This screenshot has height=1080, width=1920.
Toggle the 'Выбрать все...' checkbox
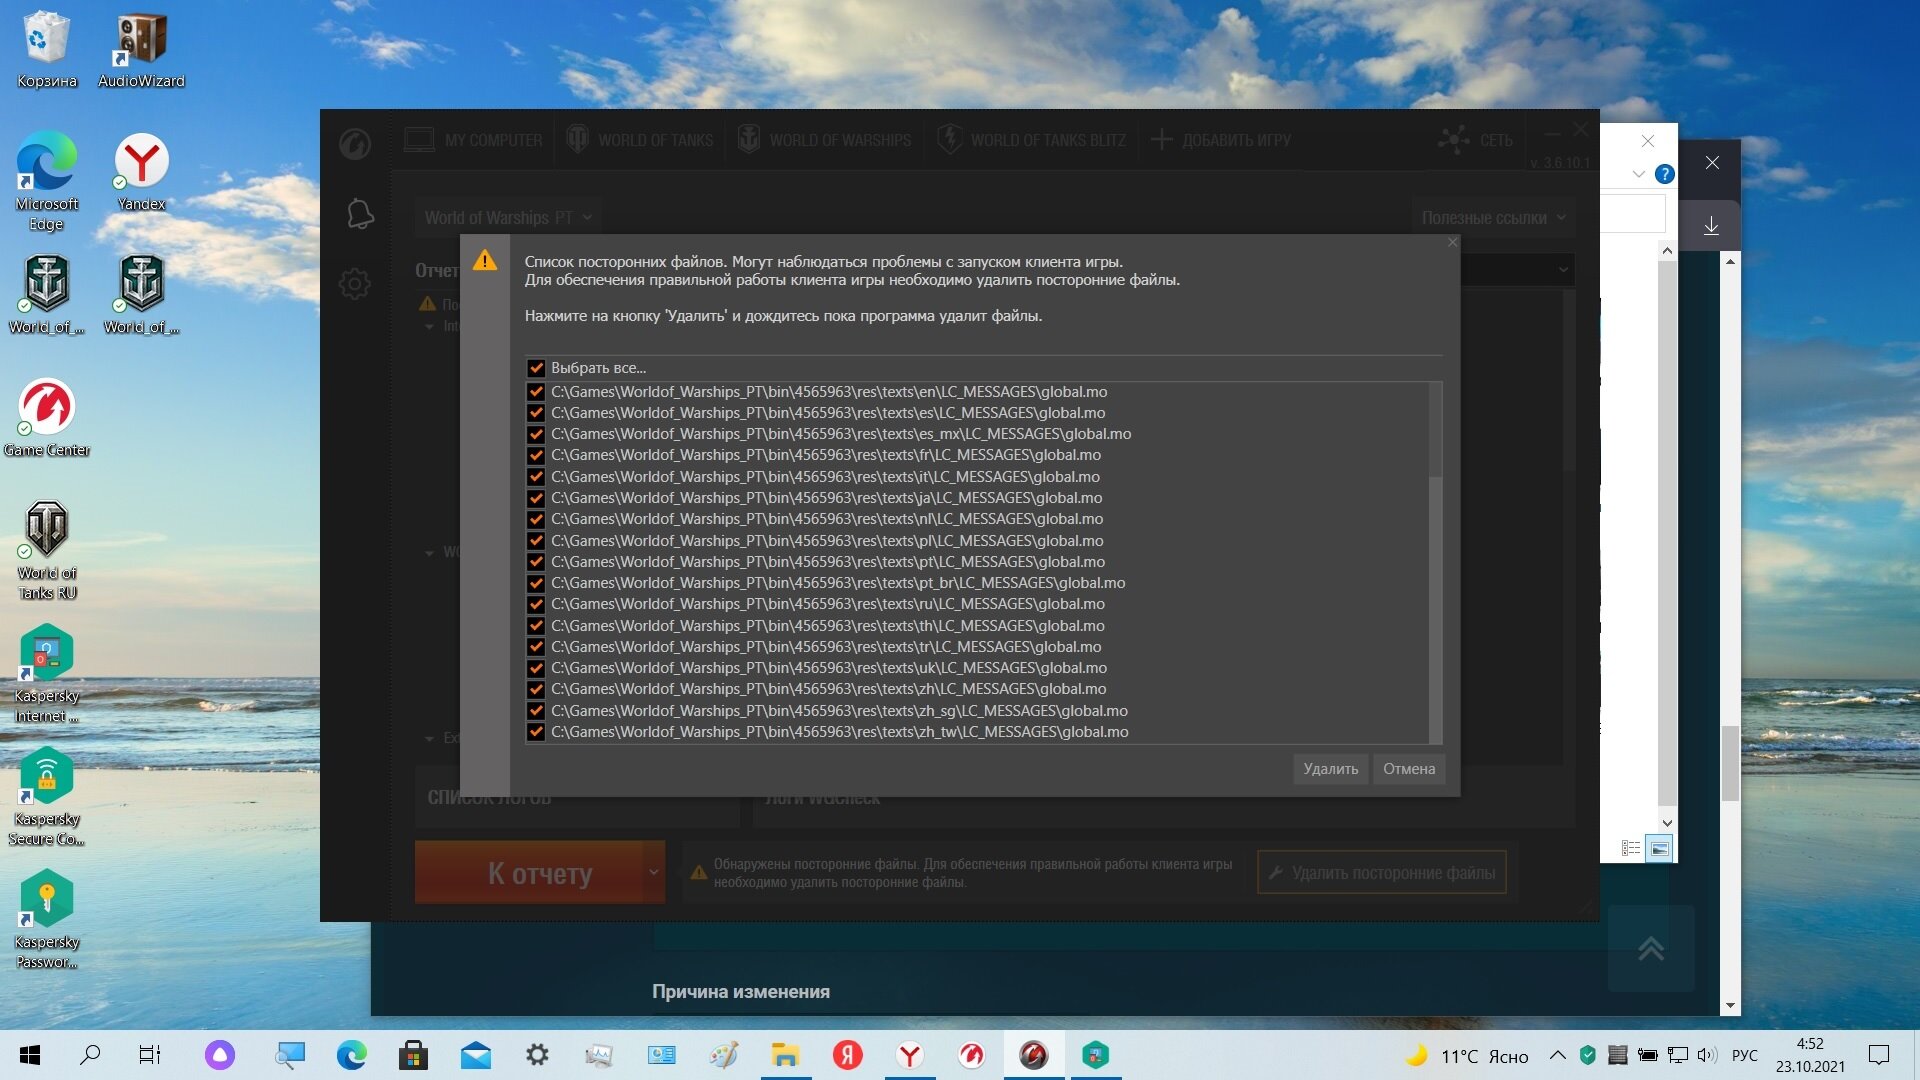536,368
